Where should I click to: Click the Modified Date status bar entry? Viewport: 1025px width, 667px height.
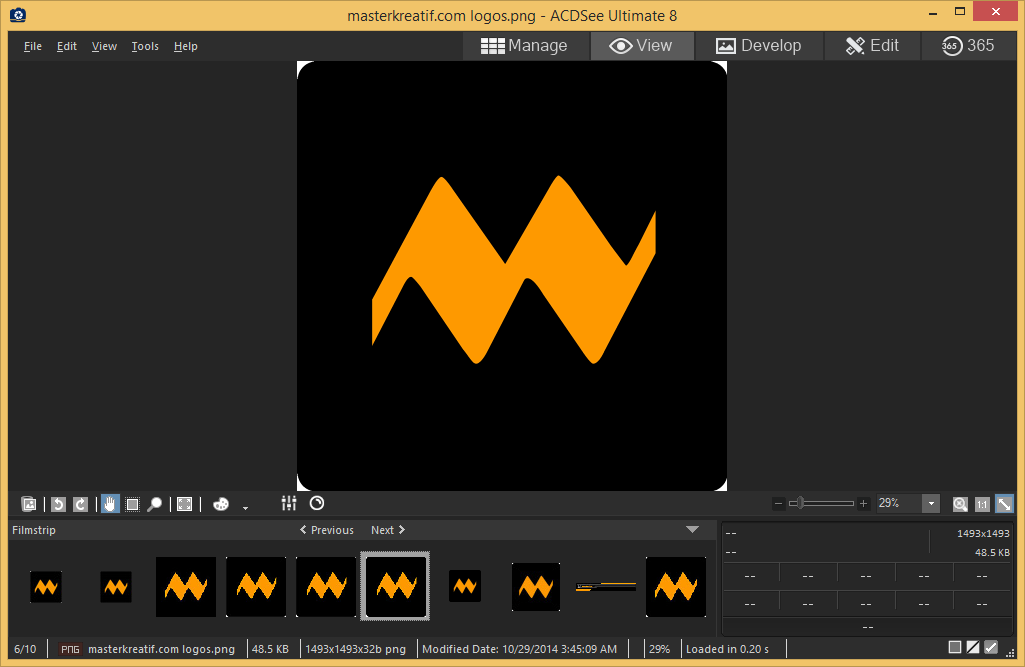(x=520, y=649)
